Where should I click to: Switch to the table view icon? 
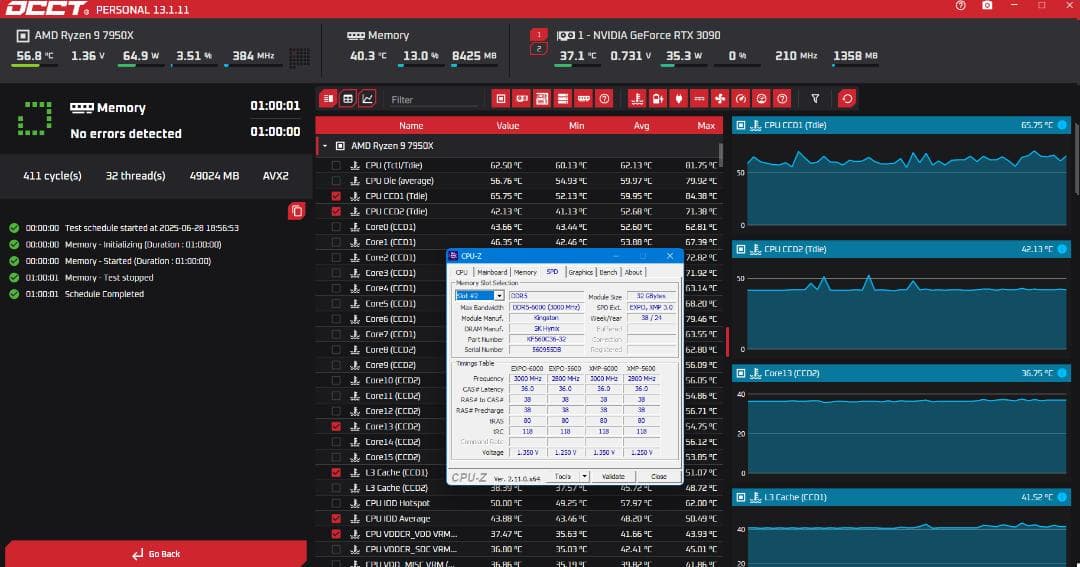click(348, 99)
